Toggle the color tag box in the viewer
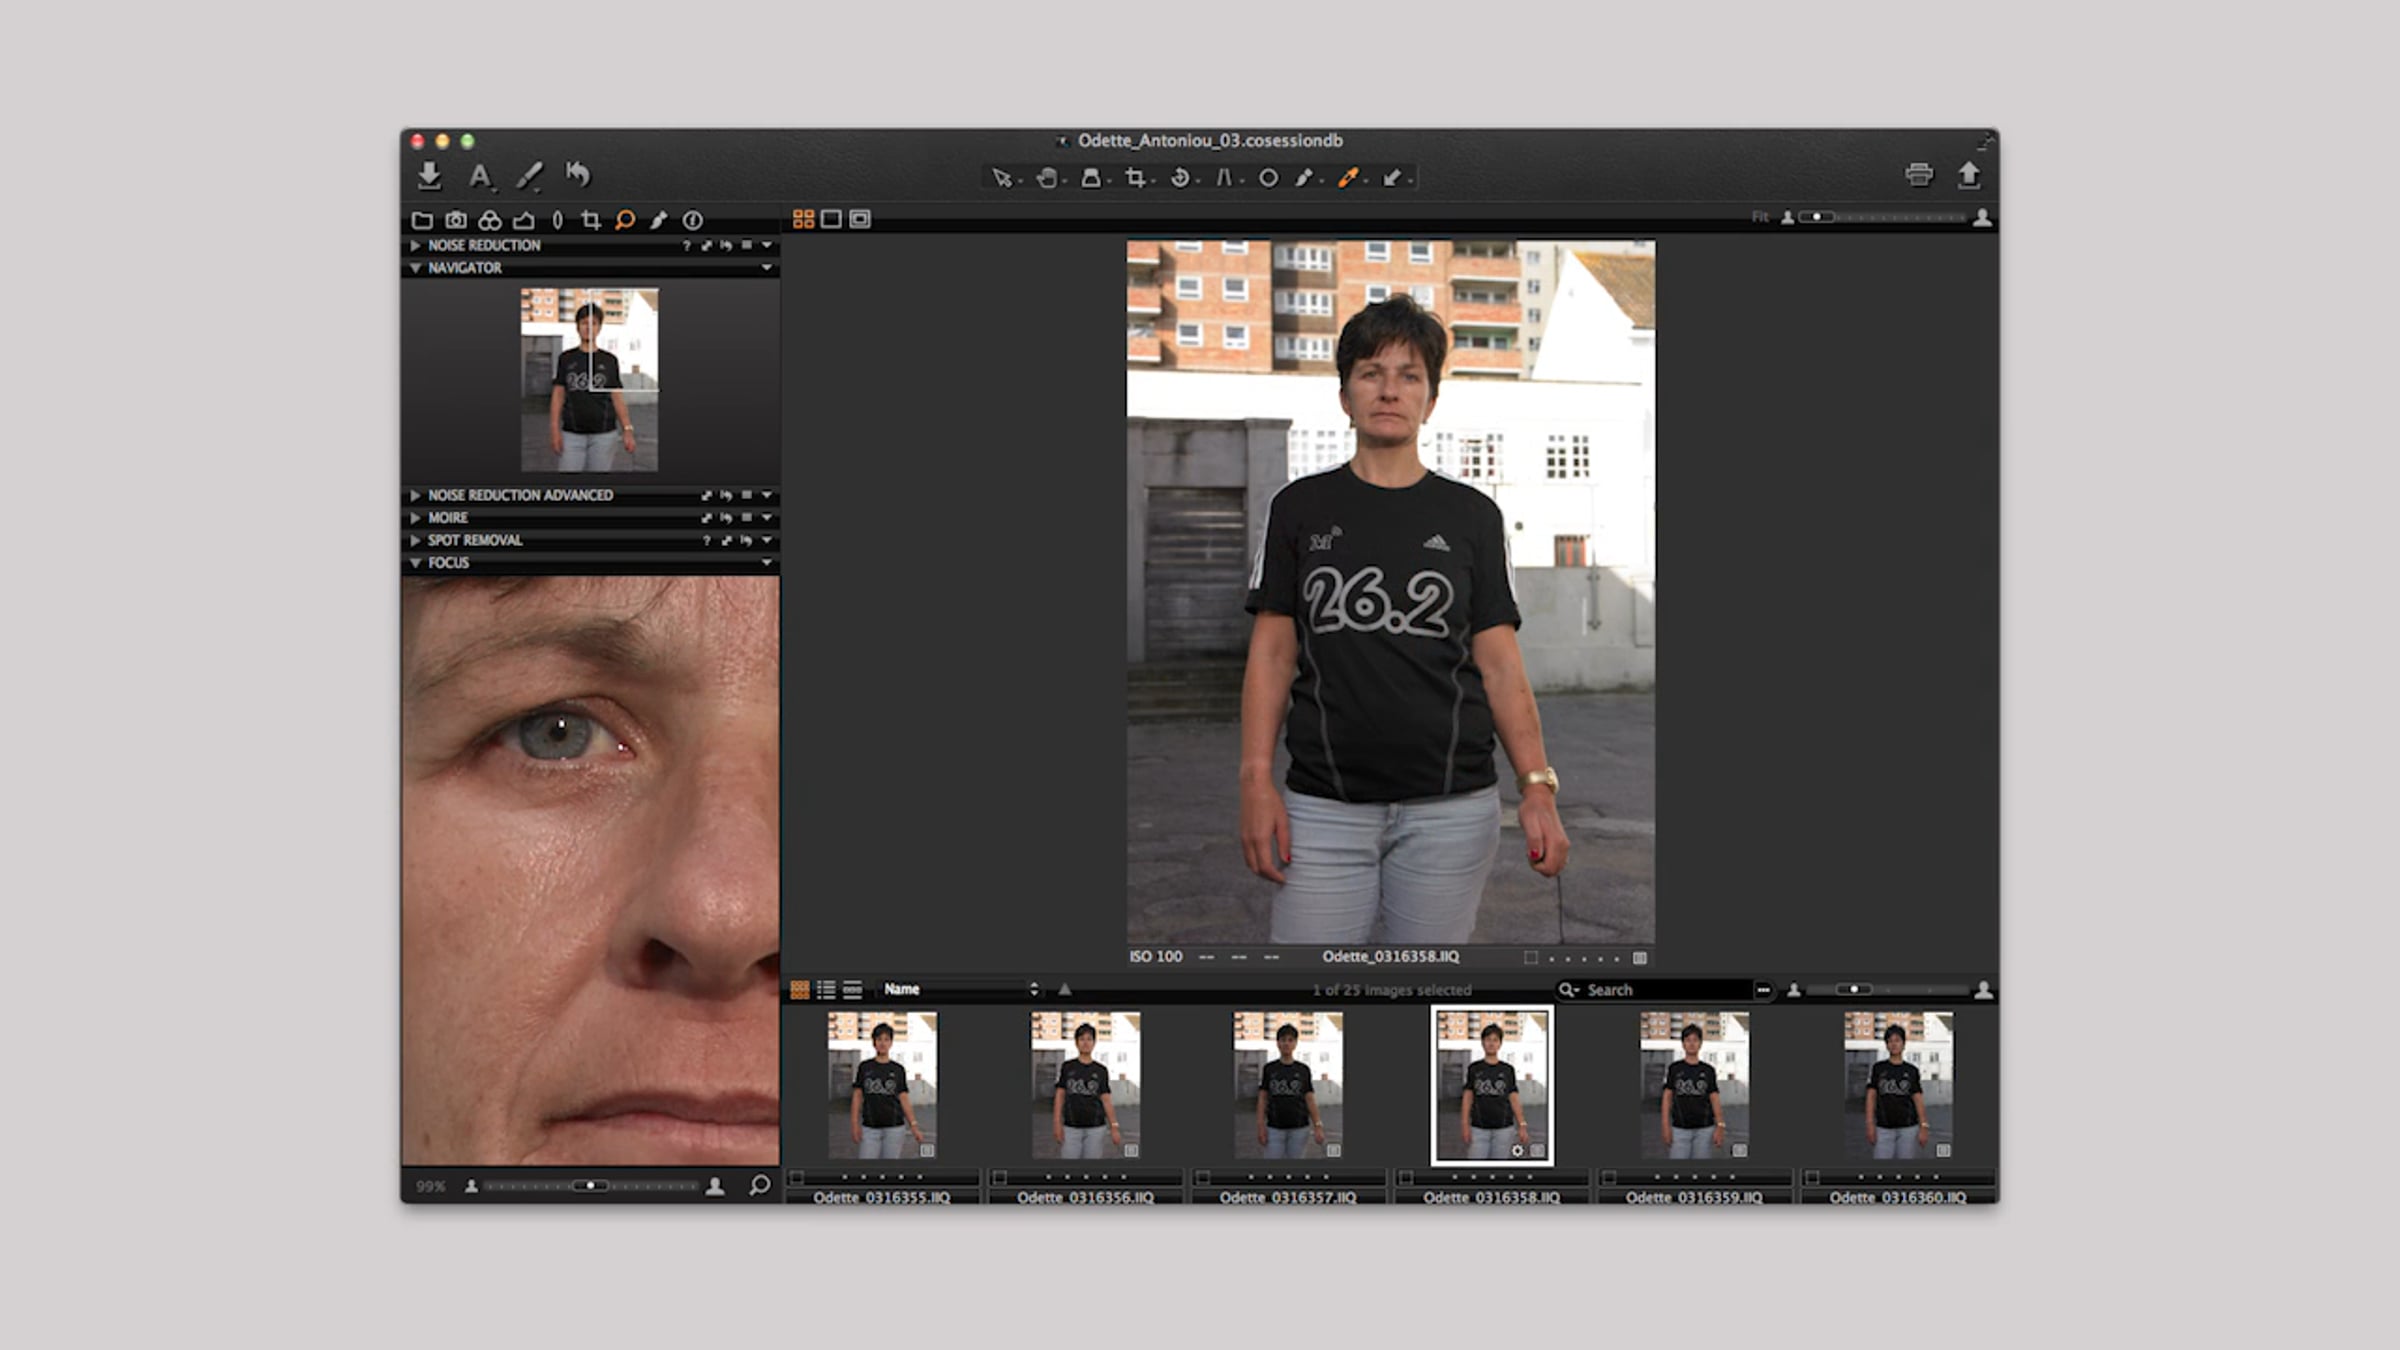Screen dimensions: 2400x1350 (x=1530, y=957)
